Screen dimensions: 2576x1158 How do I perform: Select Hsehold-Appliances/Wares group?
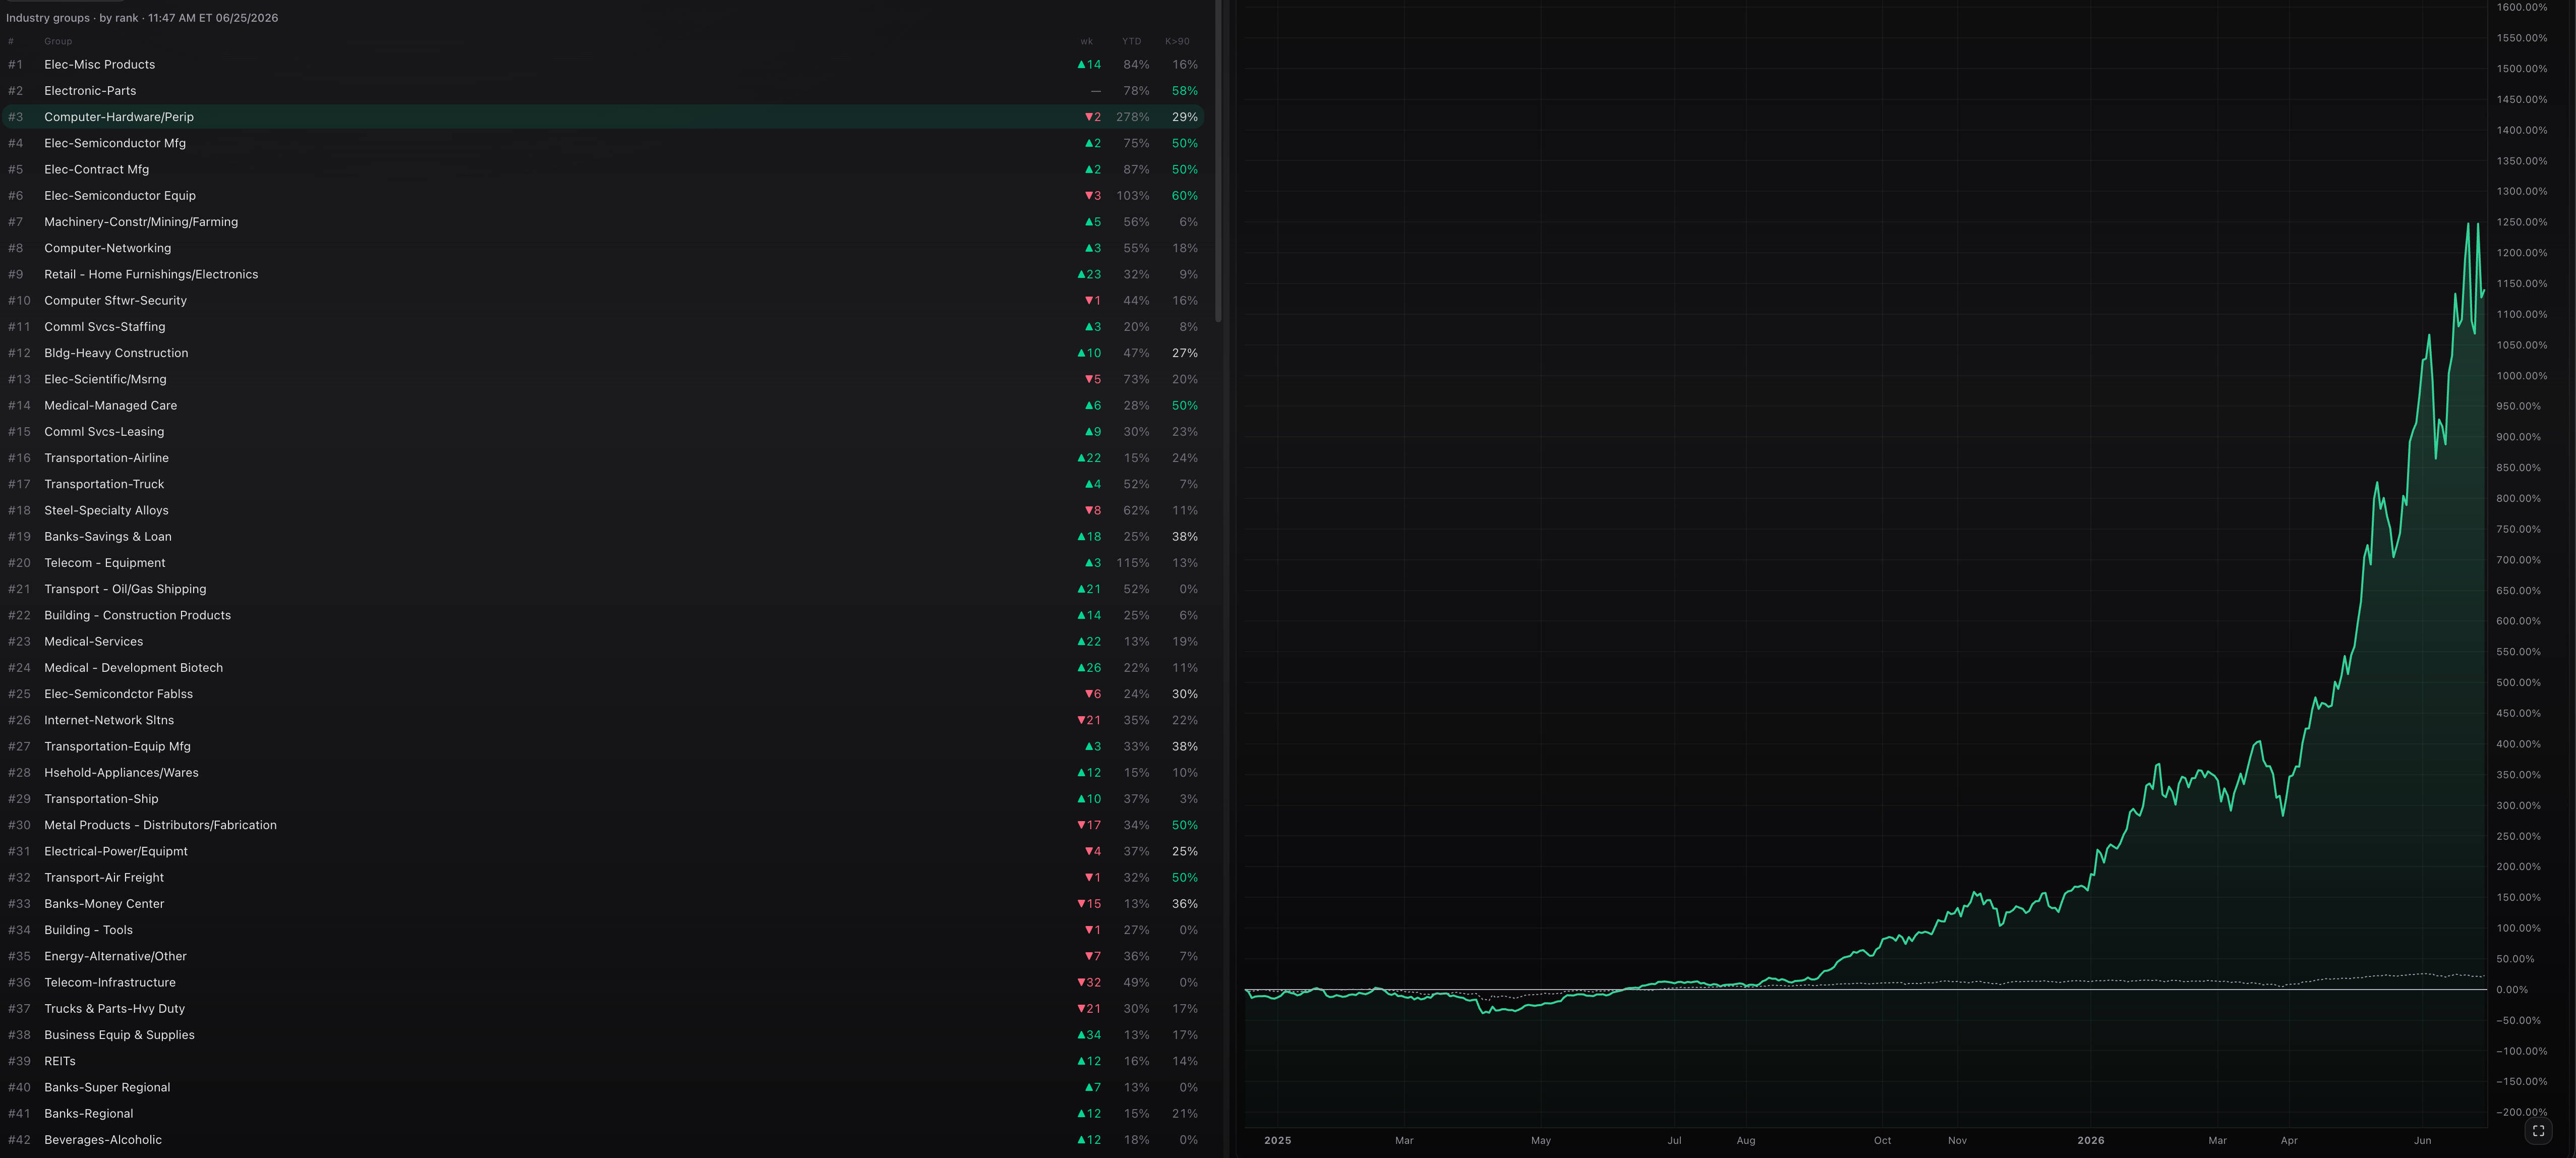[x=603, y=773]
